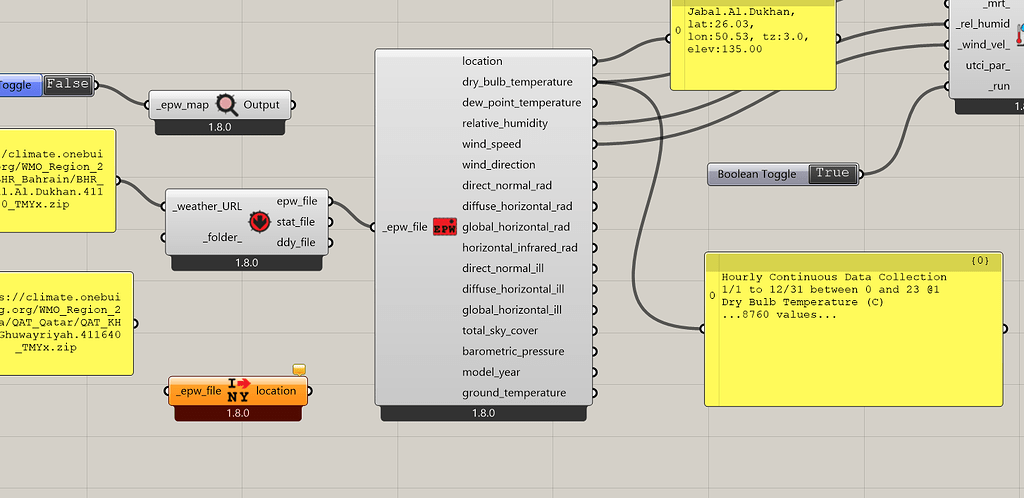Click the Download Weather component icon
The width and height of the screenshot is (1024, 498).
coord(260,222)
